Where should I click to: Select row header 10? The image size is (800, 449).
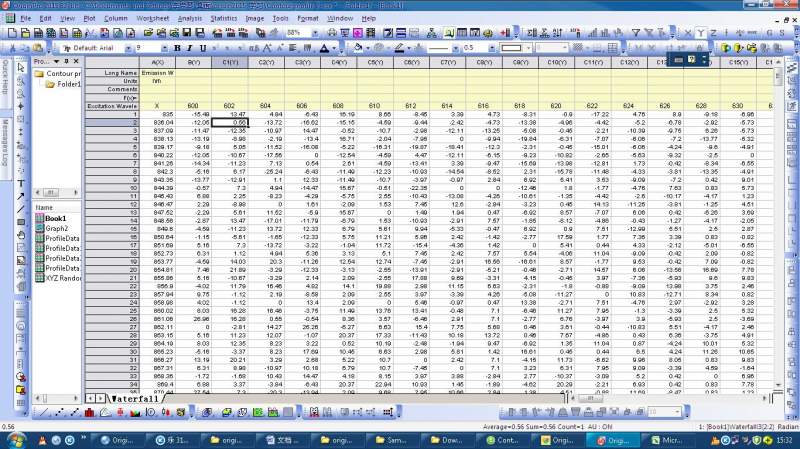(112, 188)
